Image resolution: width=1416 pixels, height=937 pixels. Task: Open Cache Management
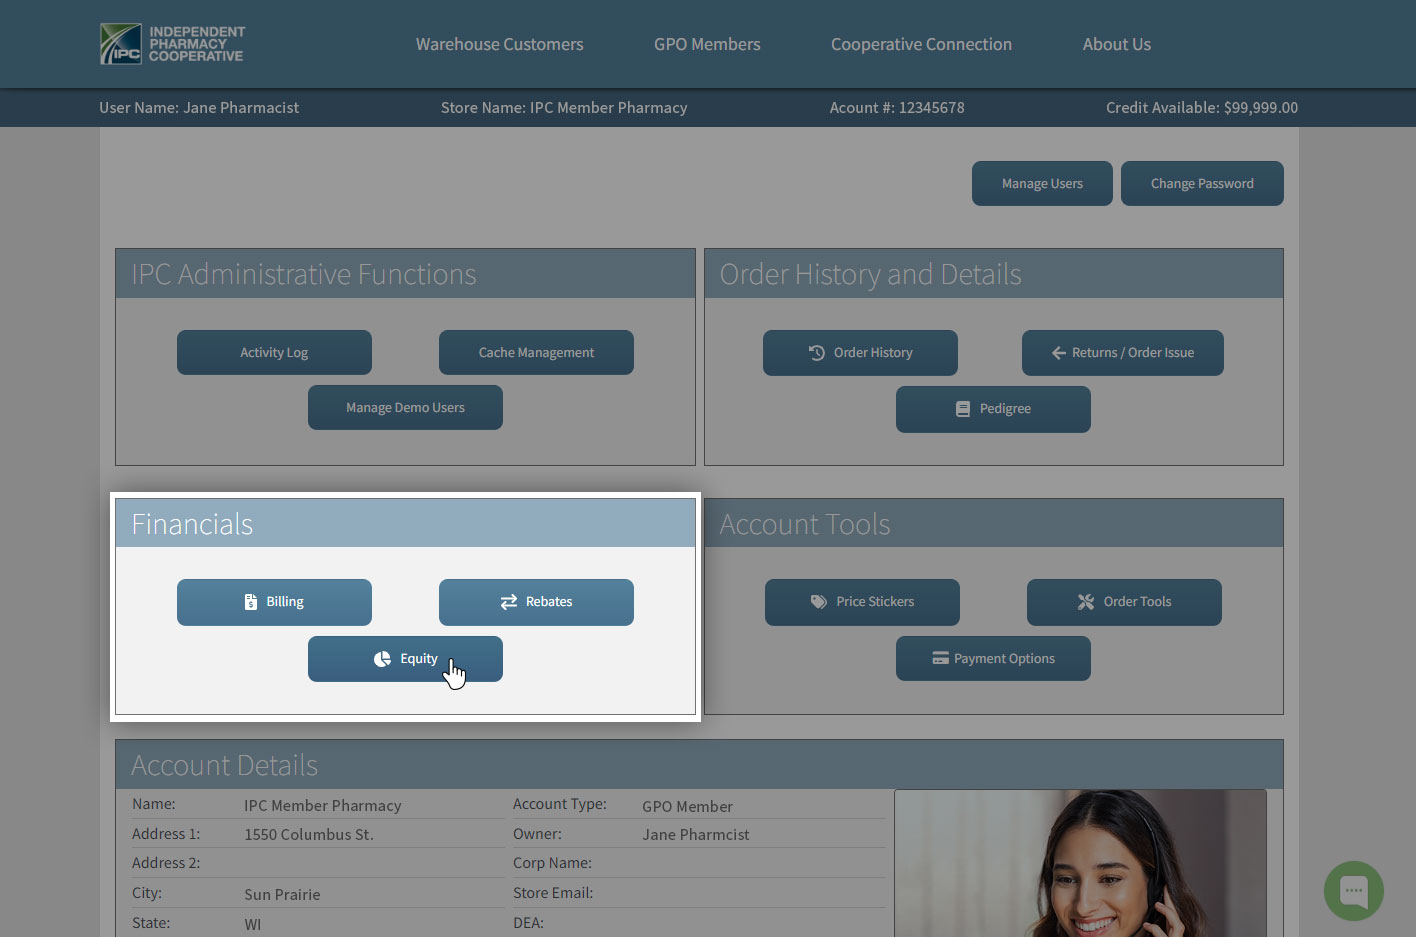536,353
